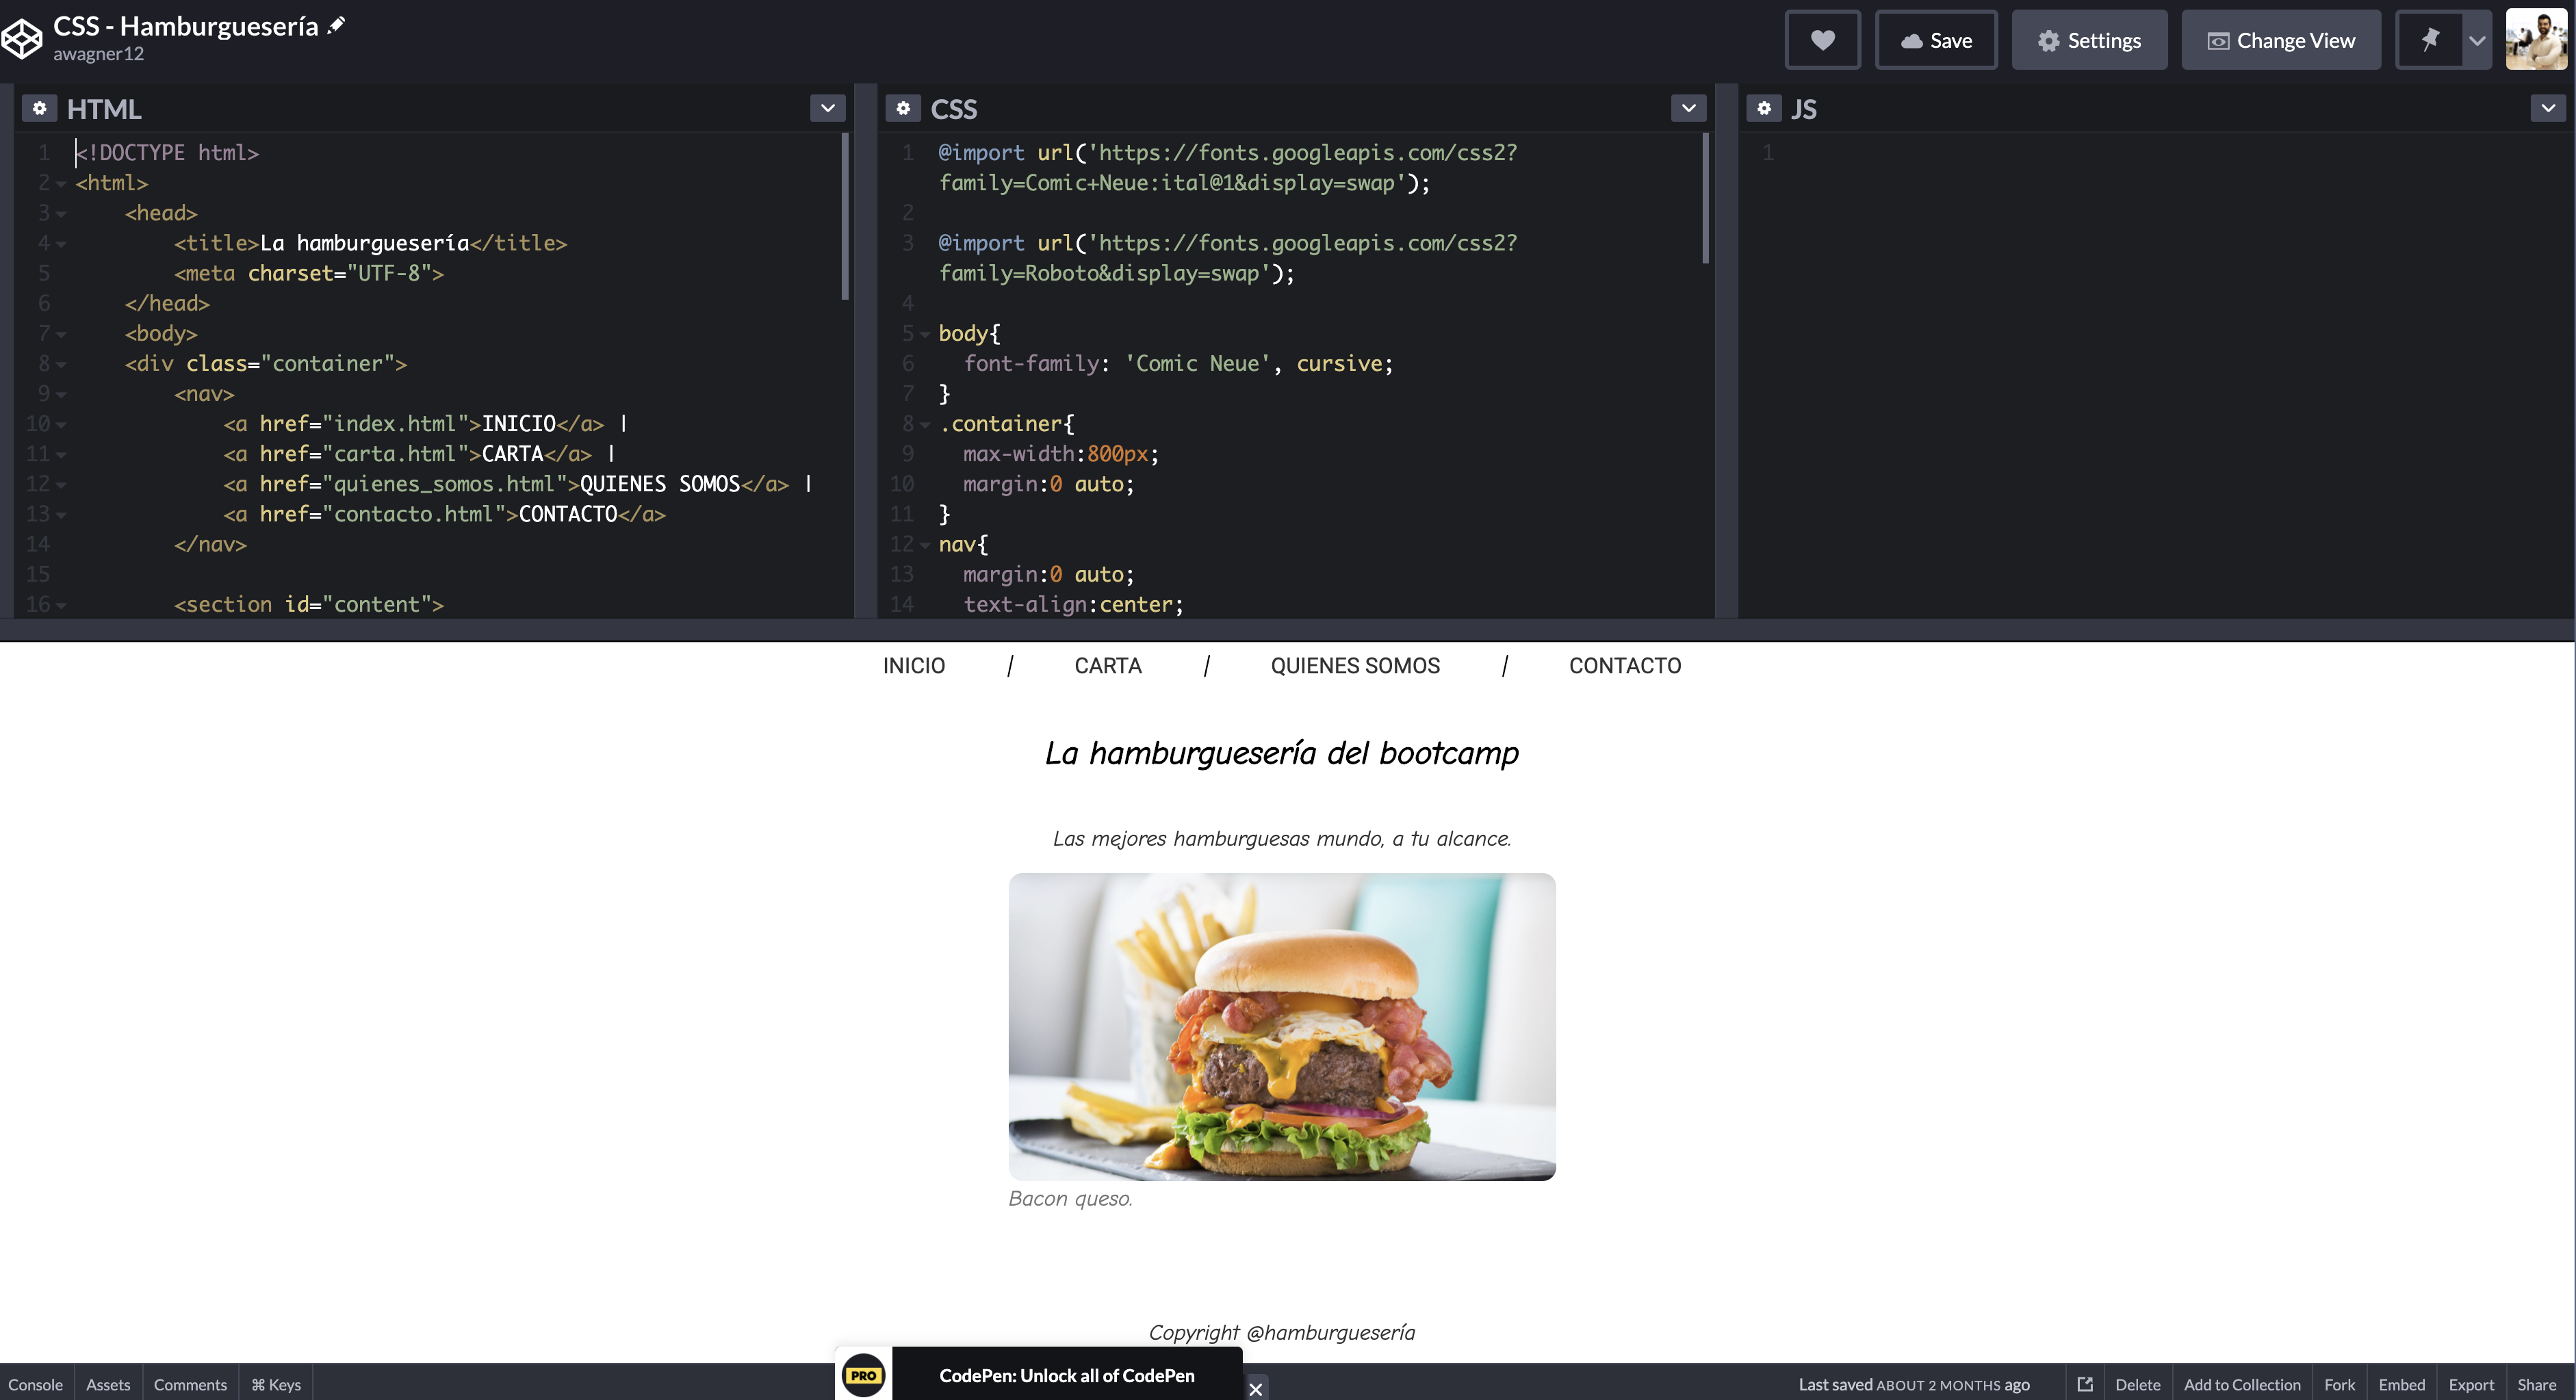Click INICIO link in preview
Viewport: 2576px width, 1400px height.
[x=913, y=666]
